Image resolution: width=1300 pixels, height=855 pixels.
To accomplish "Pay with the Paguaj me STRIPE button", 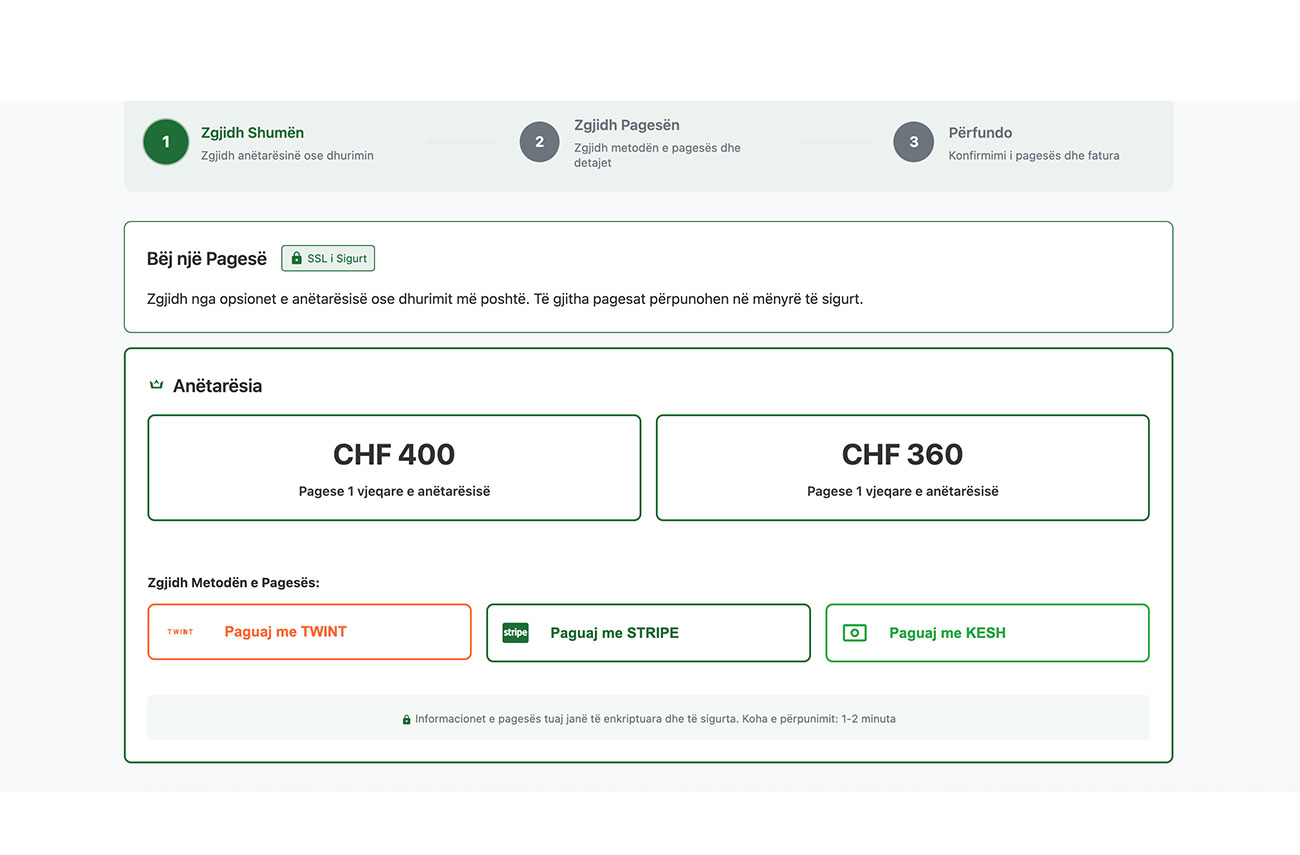I will (648, 633).
